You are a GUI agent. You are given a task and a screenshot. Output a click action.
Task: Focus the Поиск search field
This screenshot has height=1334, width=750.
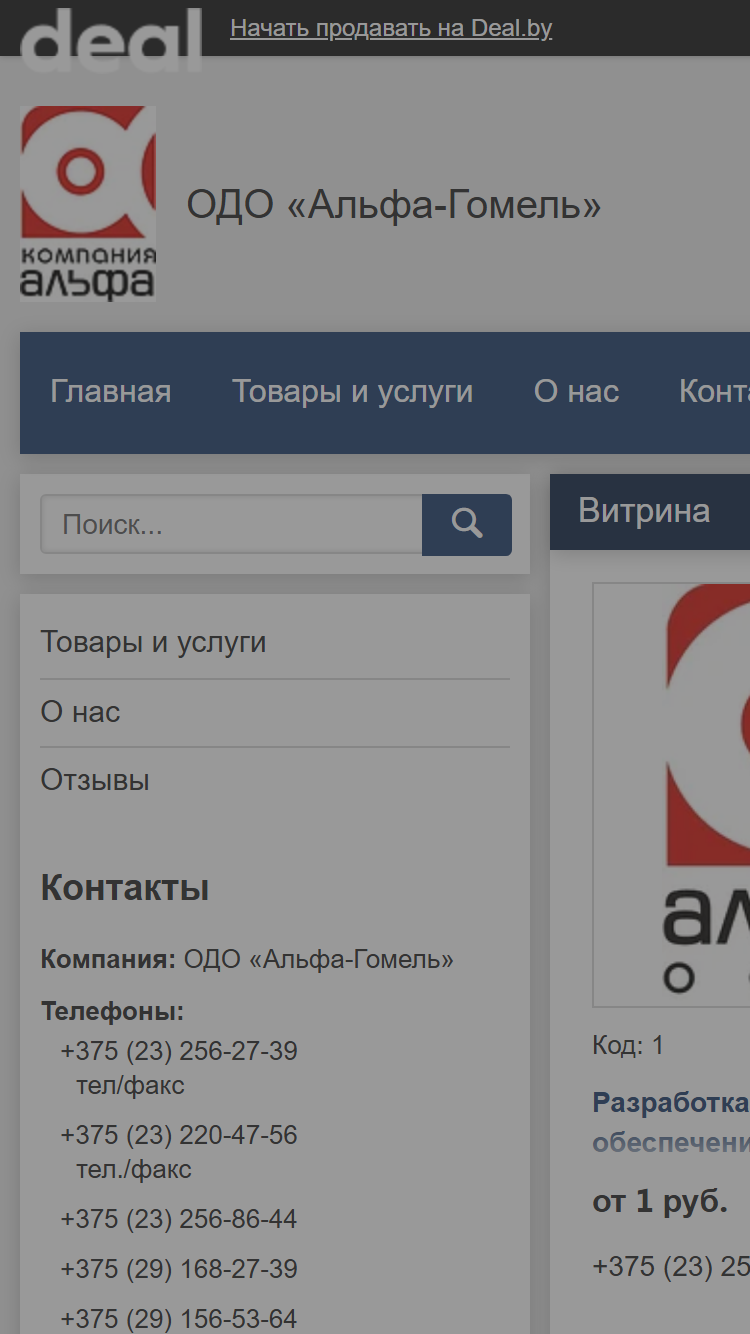coord(231,524)
